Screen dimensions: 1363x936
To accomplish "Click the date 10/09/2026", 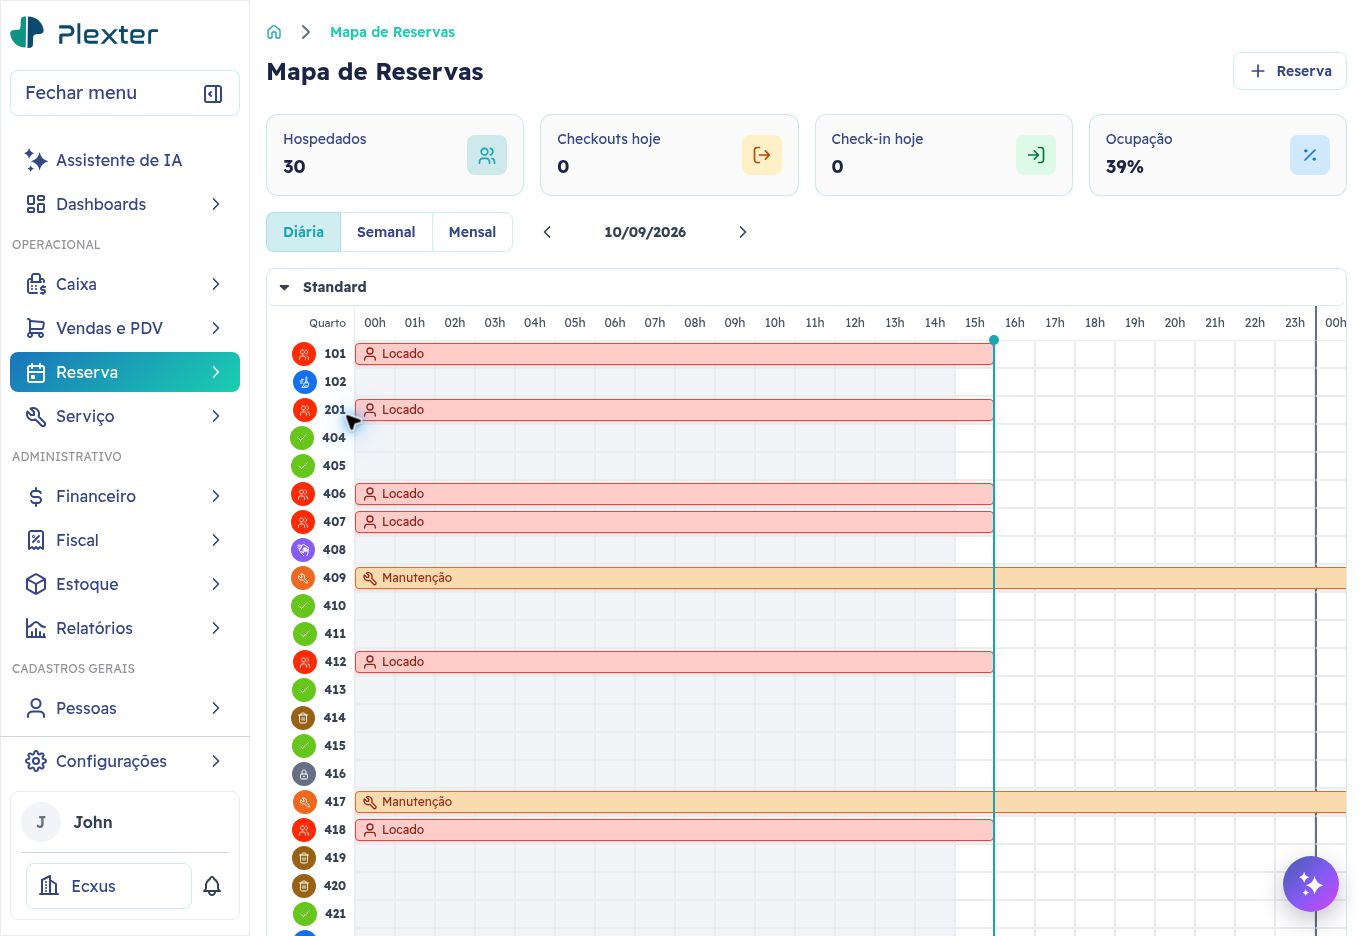I will [x=645, y=232].
